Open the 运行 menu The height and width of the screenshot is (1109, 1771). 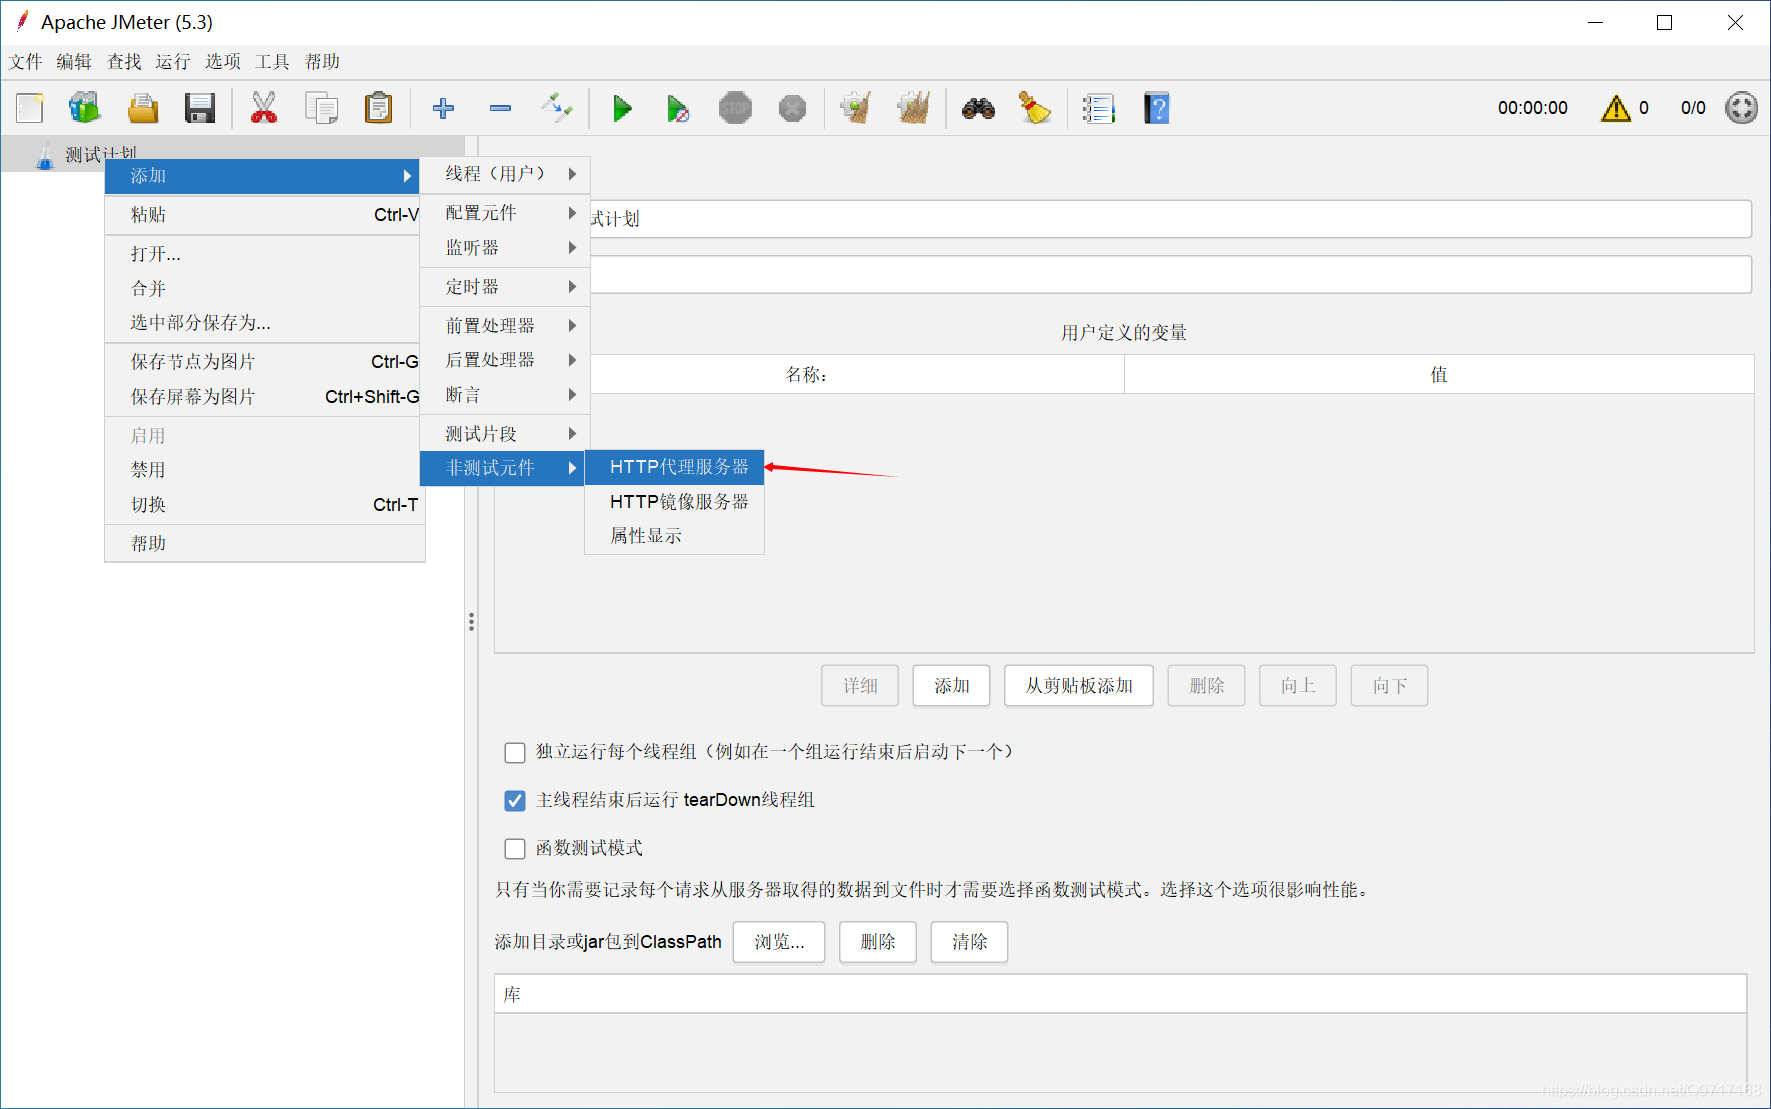coord(173,62)
